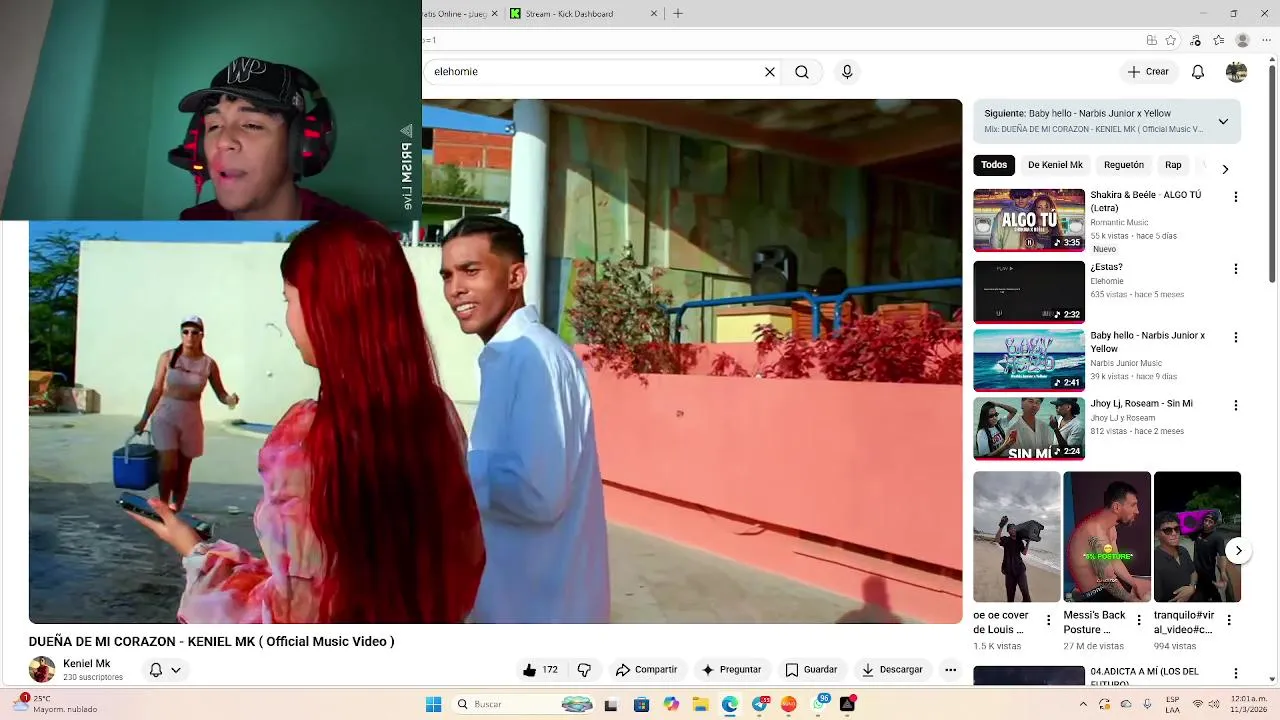Click Compartir share button

[x=646, y=670]
